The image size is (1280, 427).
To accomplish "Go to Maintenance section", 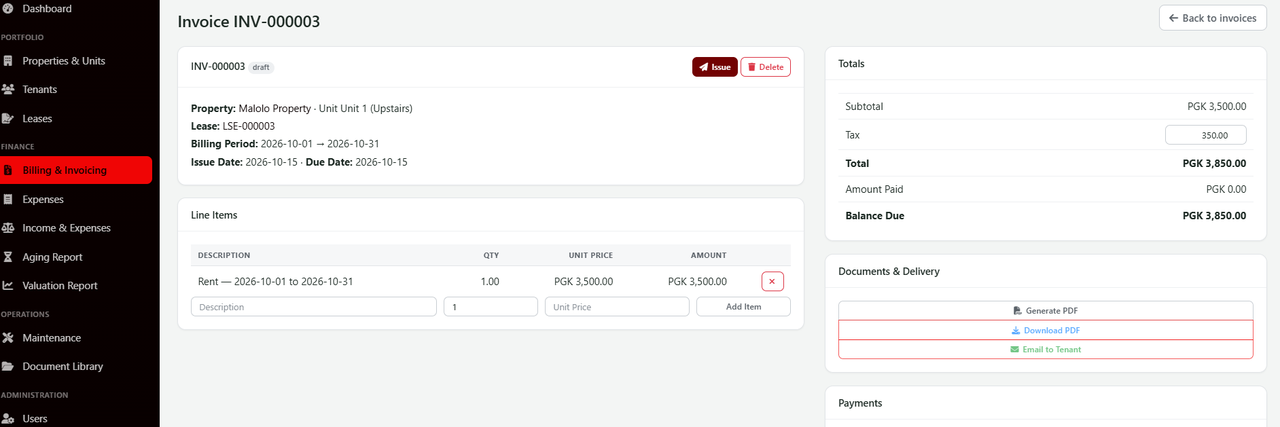I will point(76,338).
